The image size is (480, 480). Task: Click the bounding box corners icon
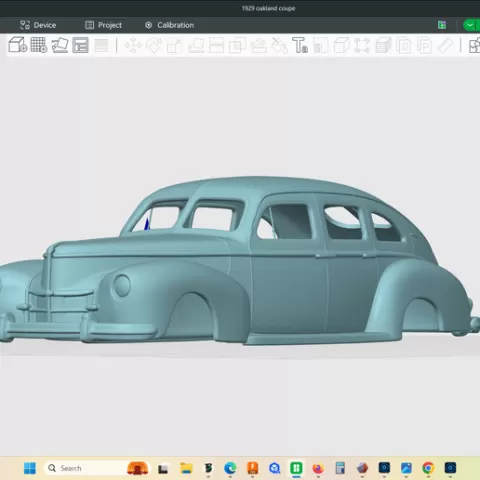click(x=362, y=45)
